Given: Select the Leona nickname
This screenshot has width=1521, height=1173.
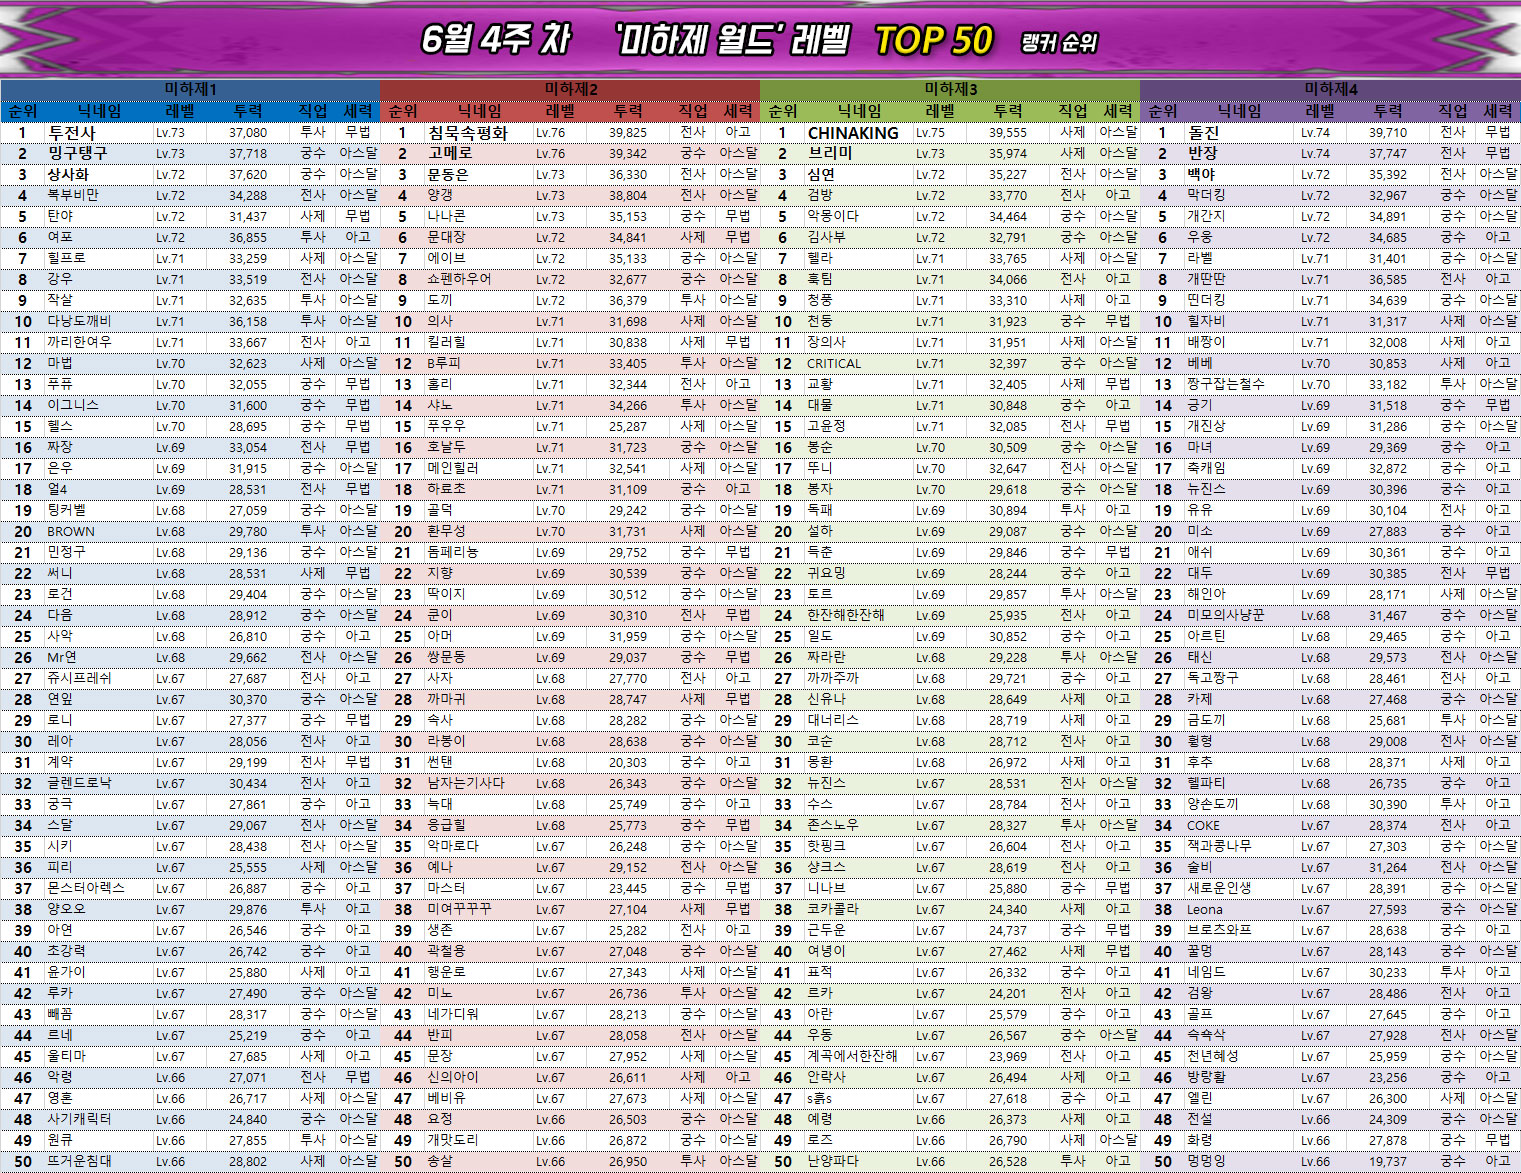Looking at the screenshot, I should tap(1204, 909).
